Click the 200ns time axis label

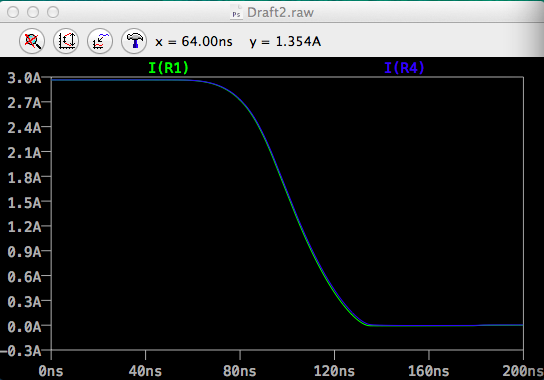tap(523, 371)
